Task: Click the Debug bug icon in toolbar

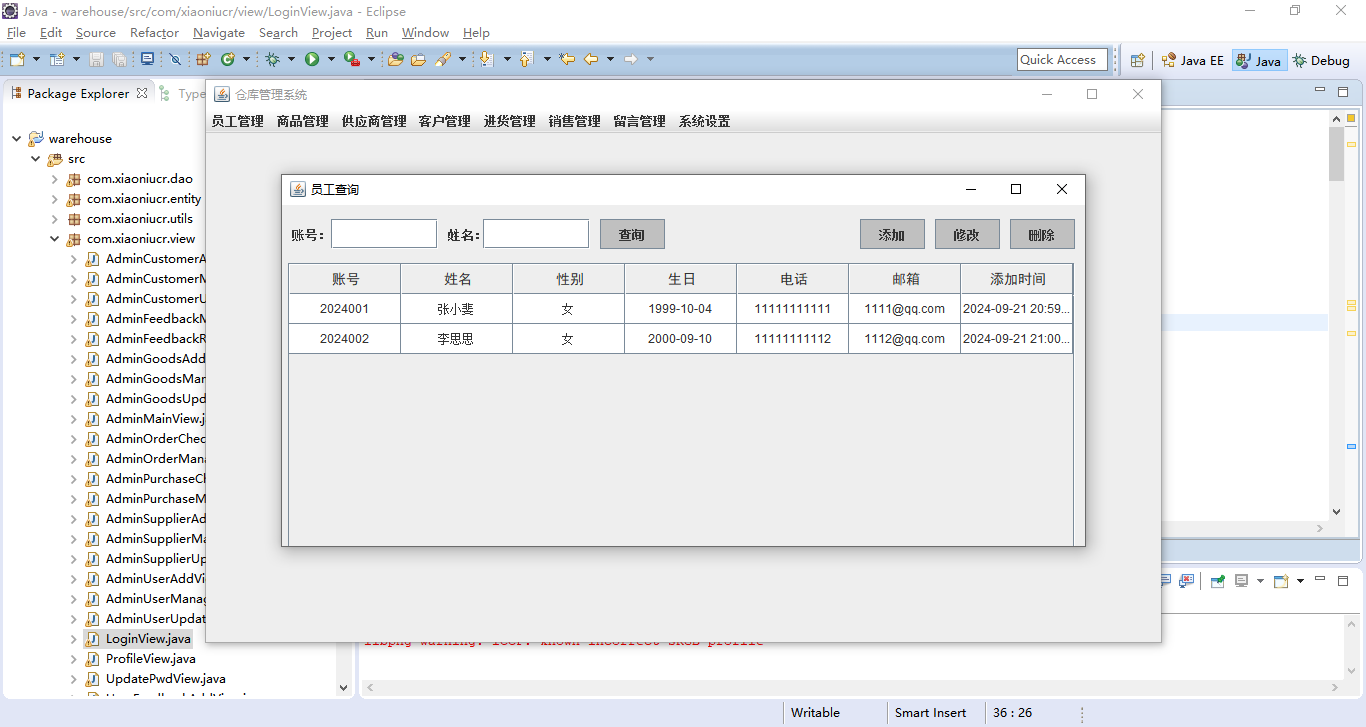Action: tap(272, 60)
